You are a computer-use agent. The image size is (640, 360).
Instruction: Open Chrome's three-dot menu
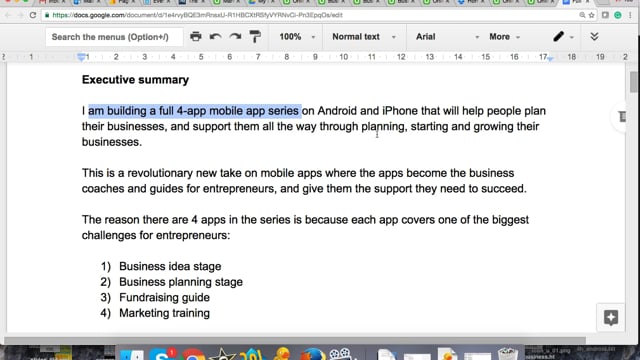tap(631, 15)
